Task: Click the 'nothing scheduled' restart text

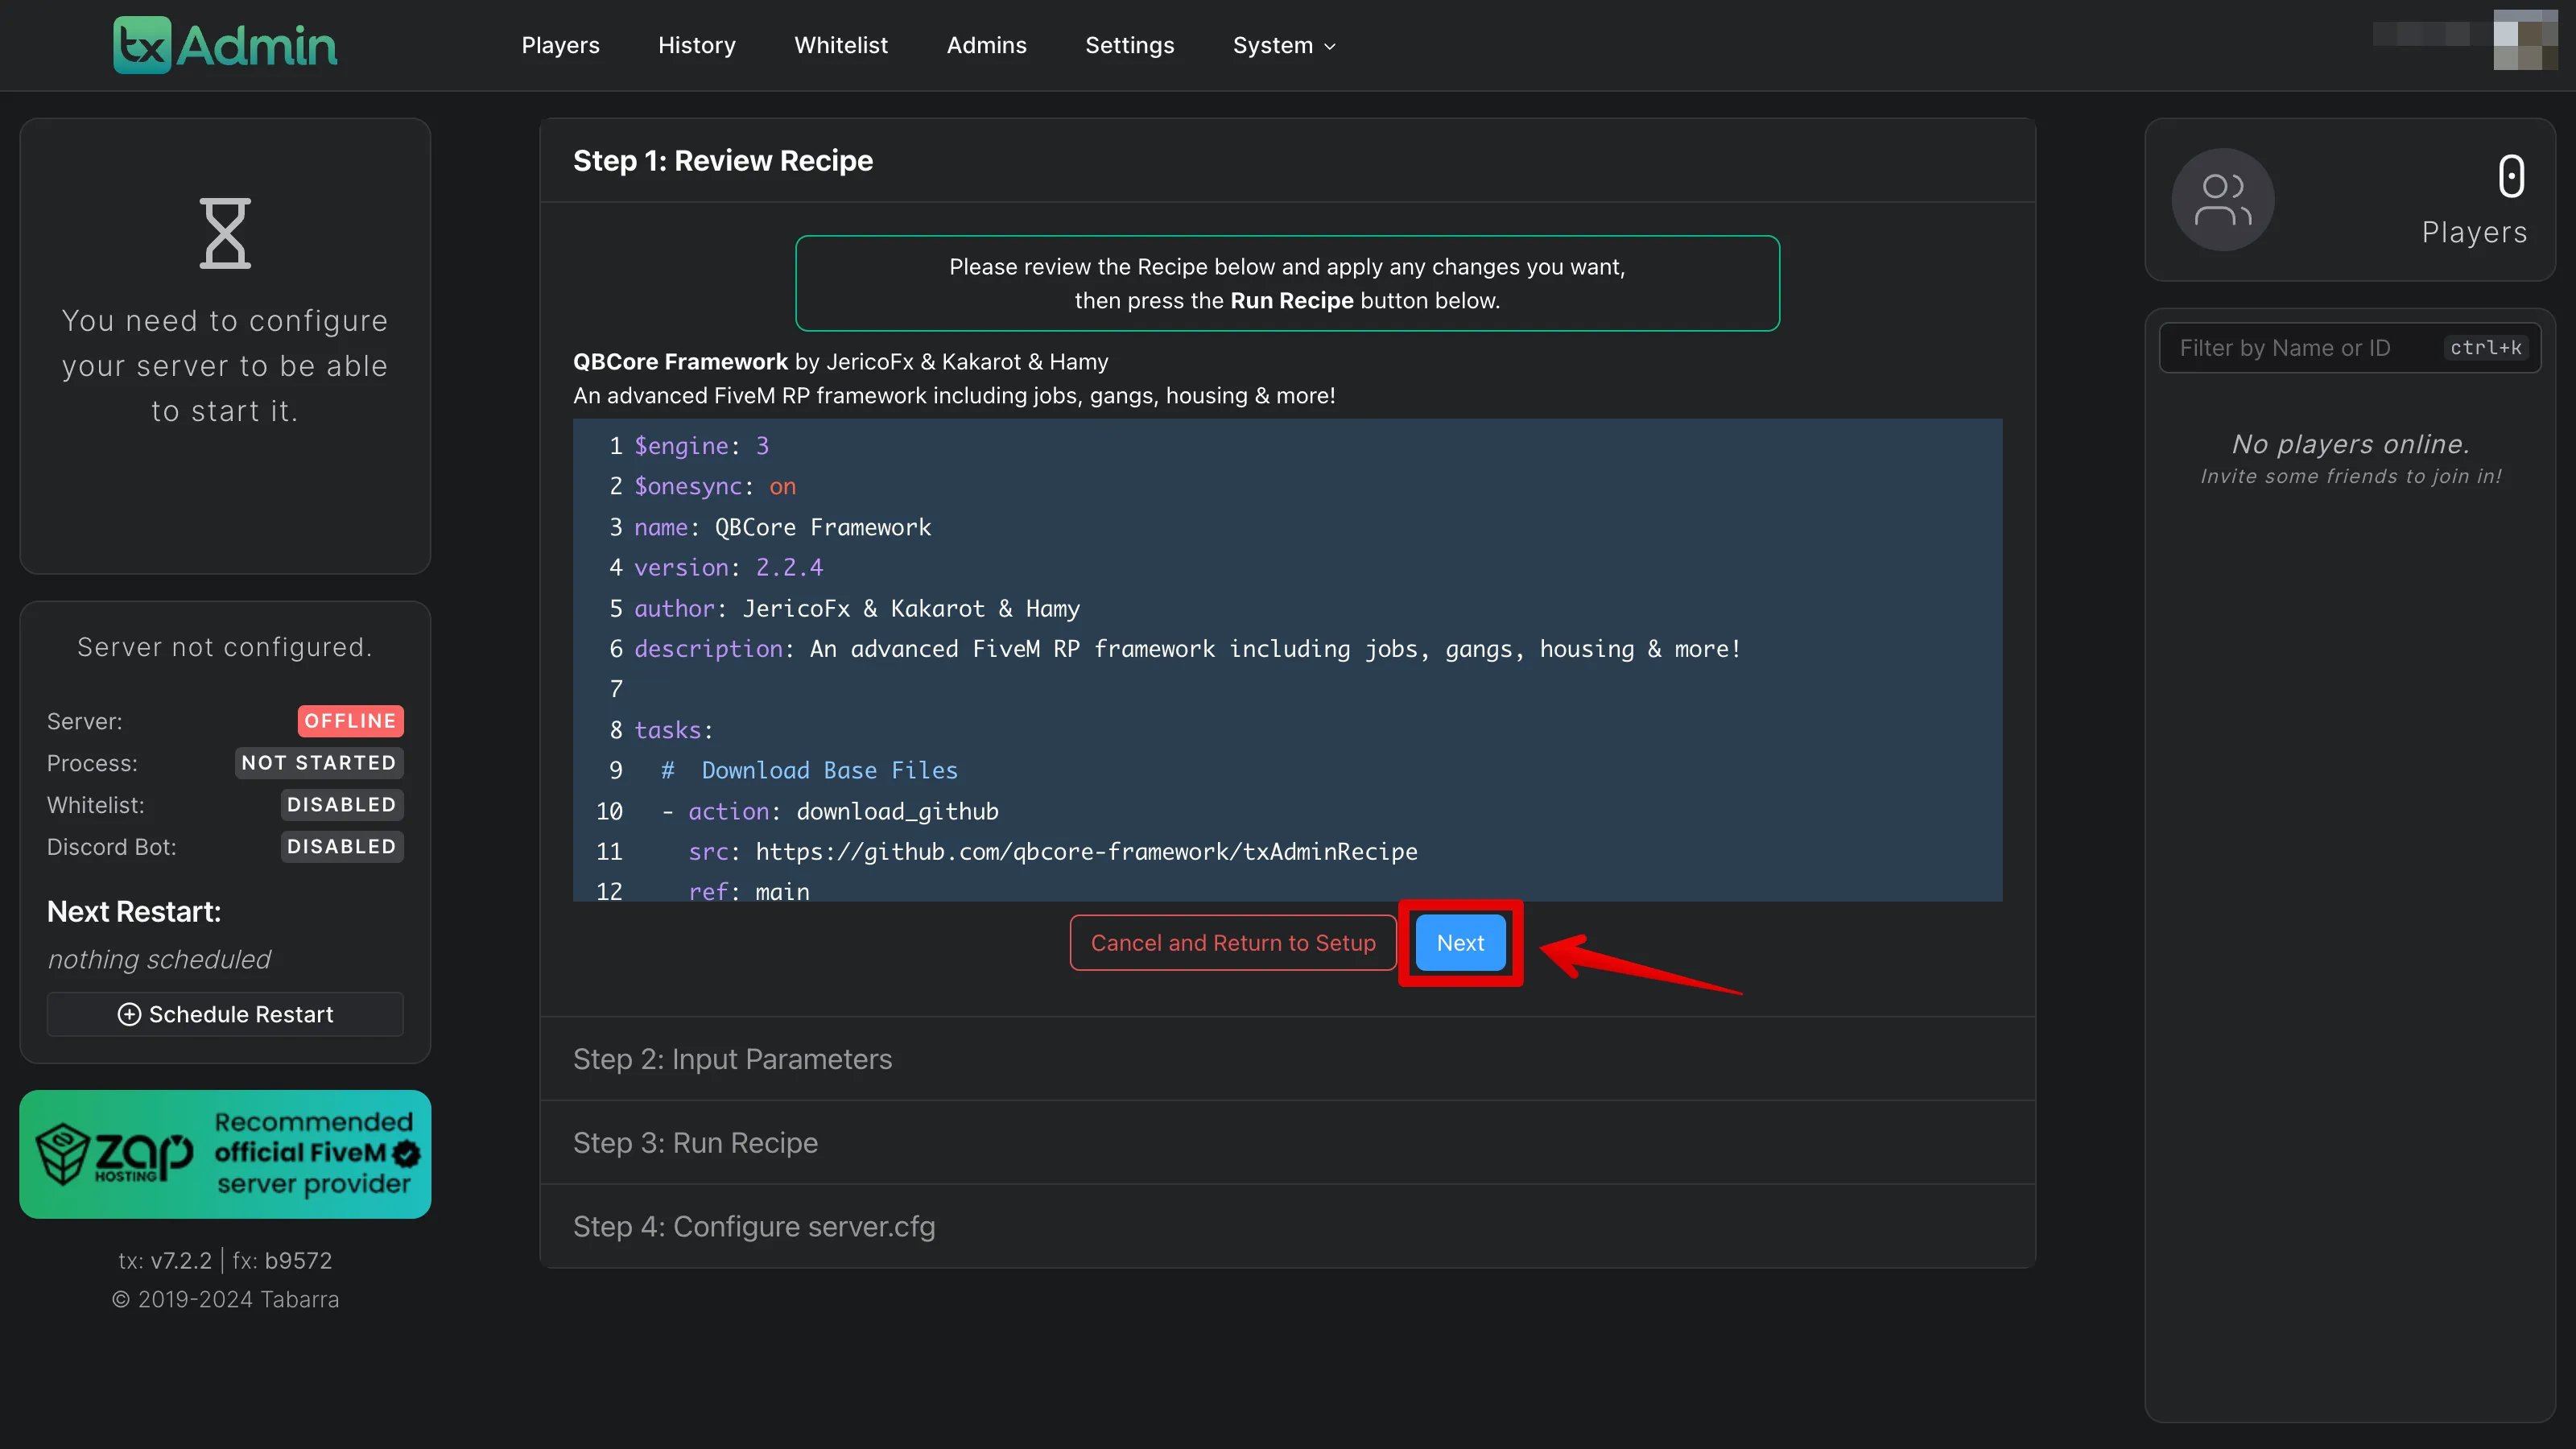Action: pyautogui.click(x=159, y=959)
